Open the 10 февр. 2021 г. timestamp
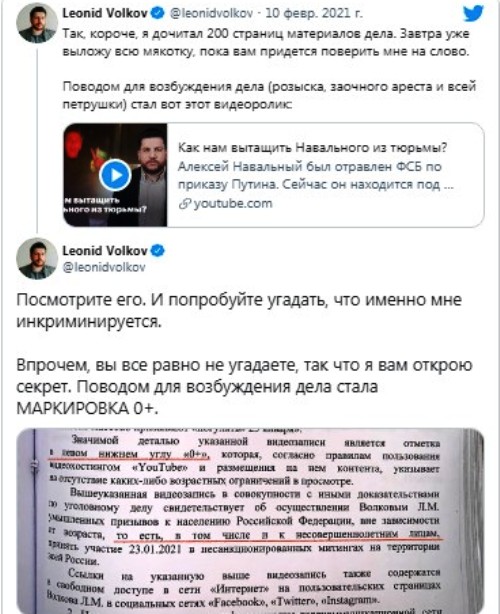 tap(314, 13)
